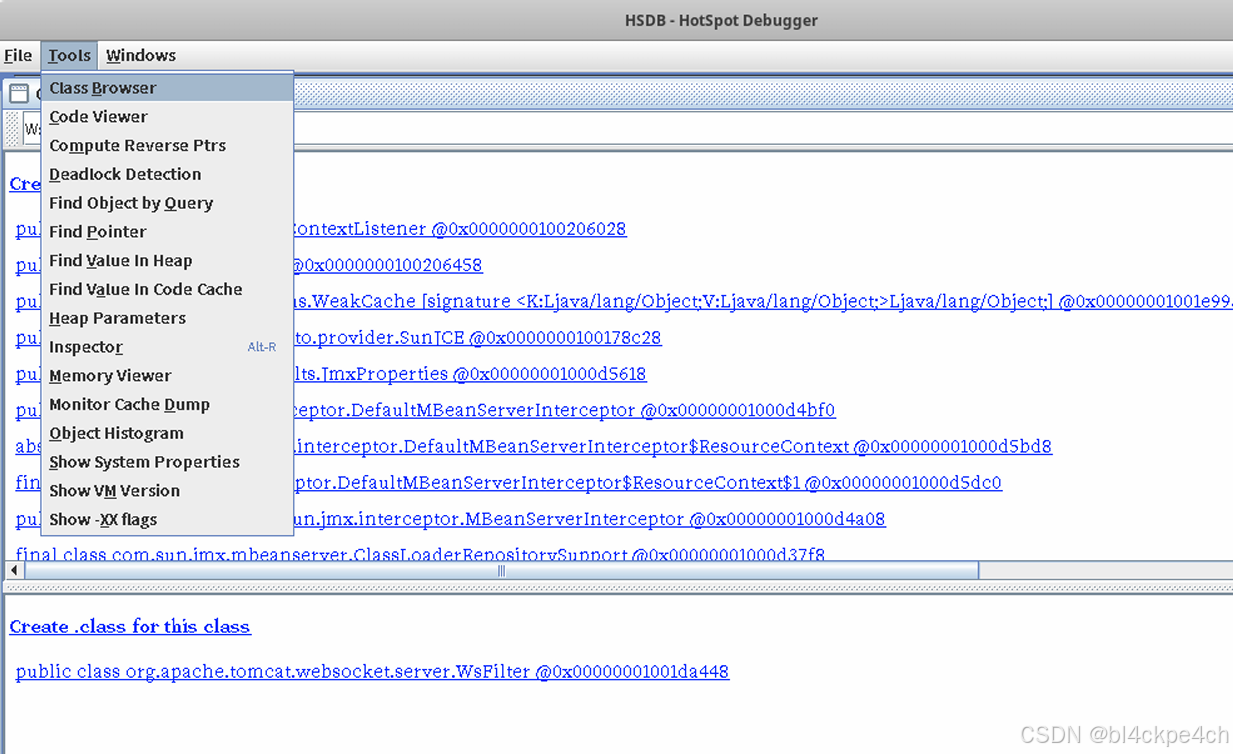Open the MBeanServerInterceptor @0x00000001000d4a08 link

point(590,519)
